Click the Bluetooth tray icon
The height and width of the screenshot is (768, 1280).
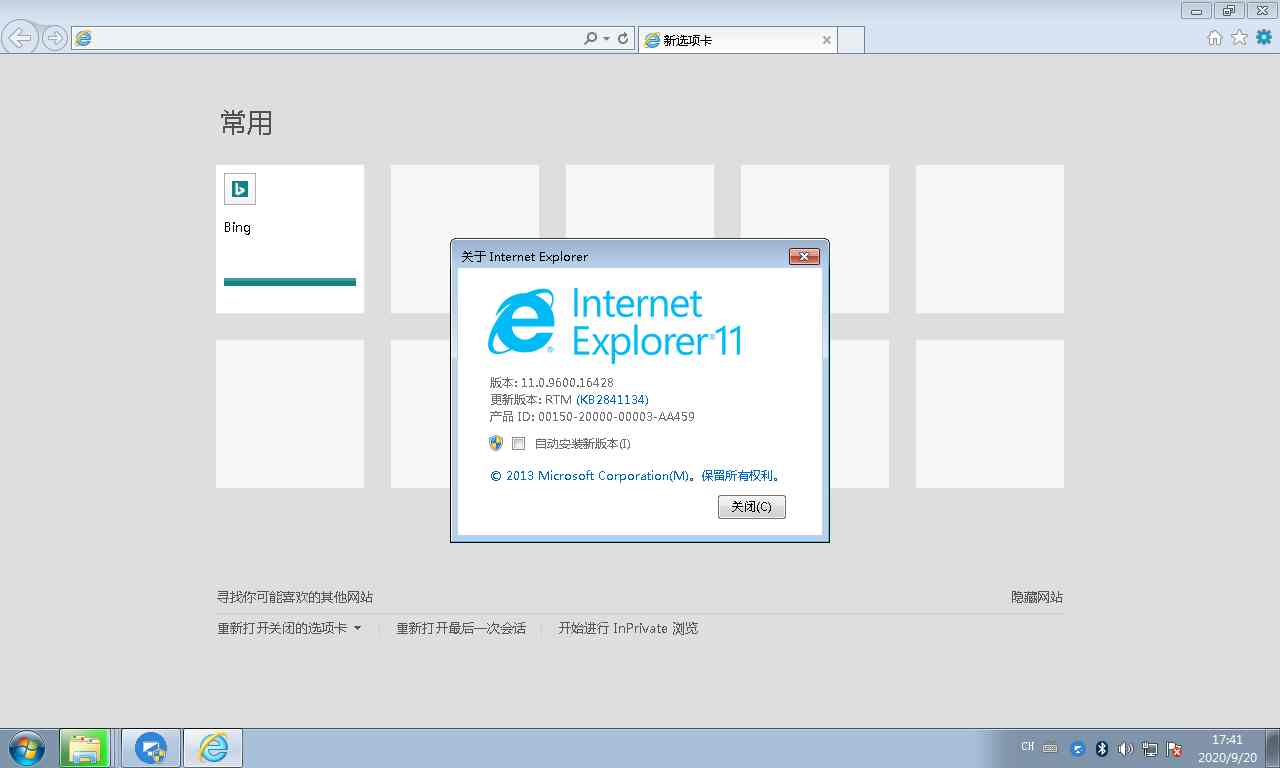pos(1102,748)
